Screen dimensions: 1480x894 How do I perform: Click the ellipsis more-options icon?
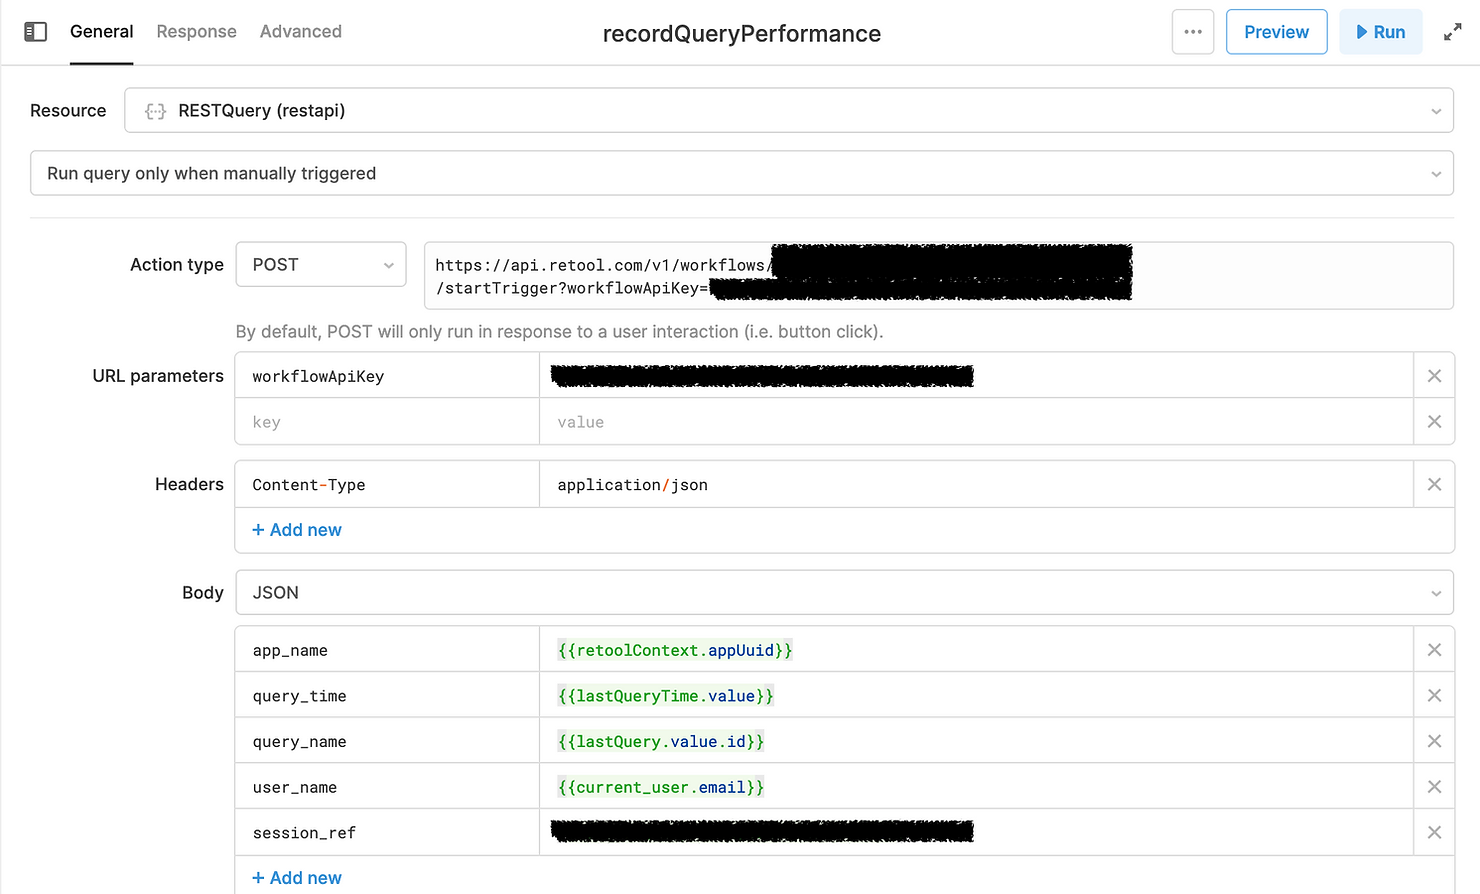(x=1192, y=31)
